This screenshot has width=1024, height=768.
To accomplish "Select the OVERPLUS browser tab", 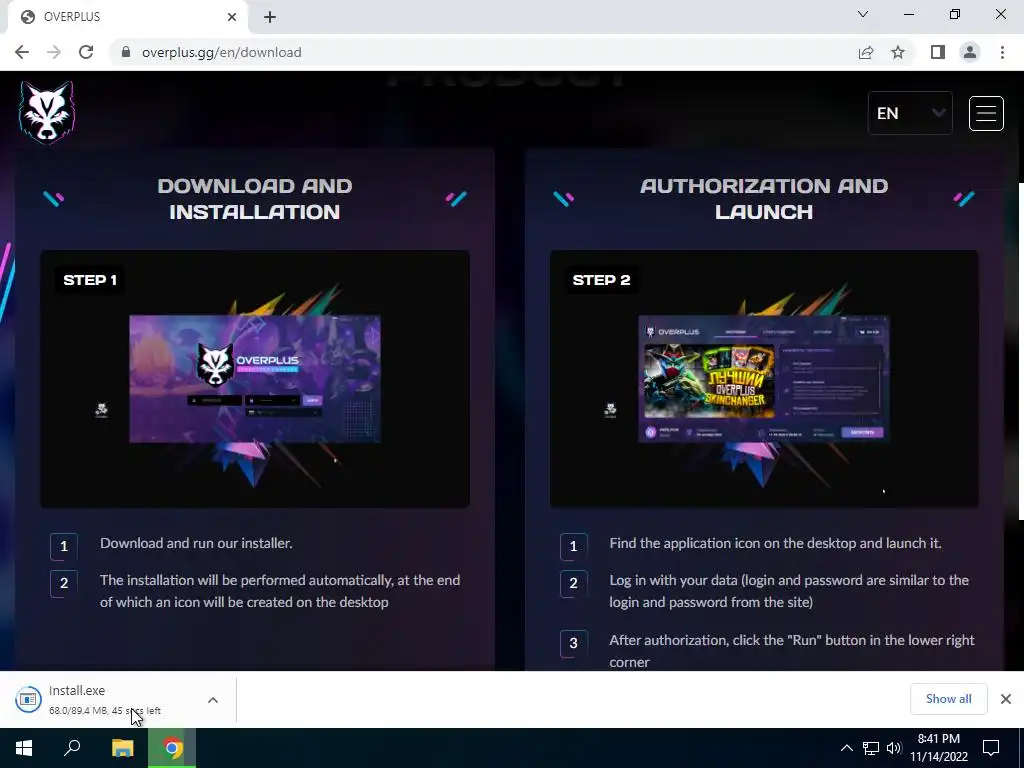I will pos(127,17).
